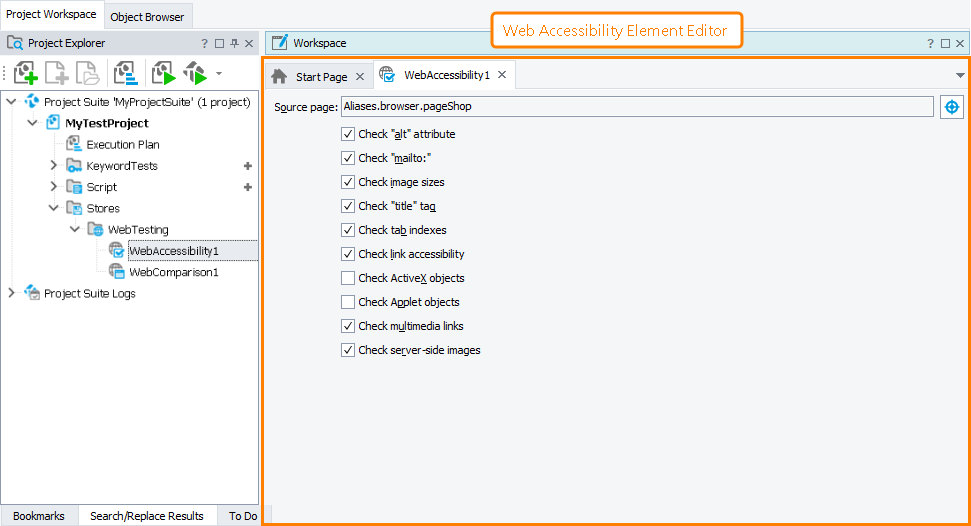Click the target picker icon beside Source page

click(951, 107)
